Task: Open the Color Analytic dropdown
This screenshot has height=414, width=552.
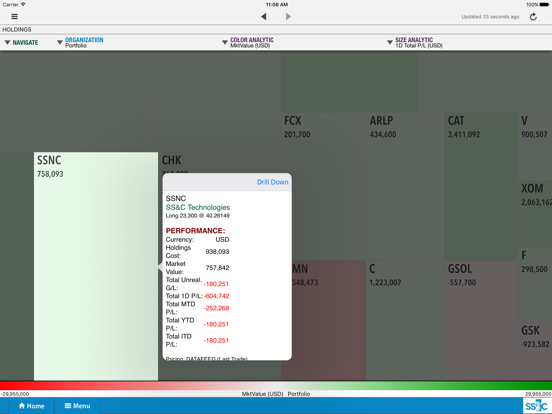Action: pos(248,43)
